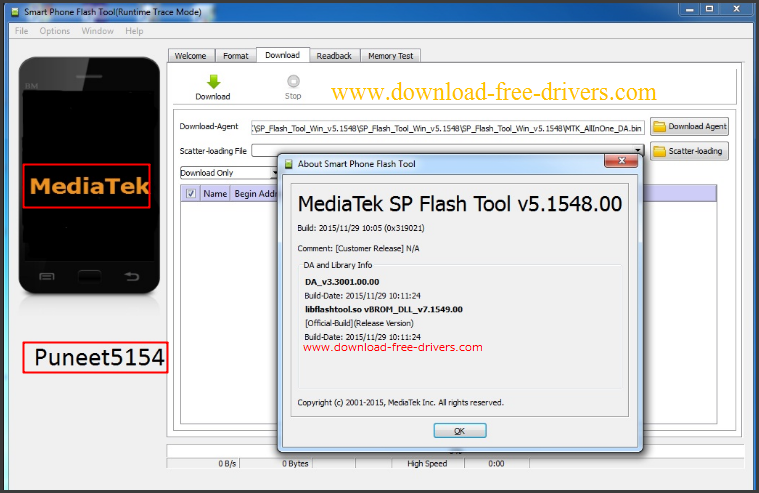The width and height of the screenshot is (759, 493).
Task: Click the MediaTek phone image
Action: pyautogui.click(x=89, y=175)
